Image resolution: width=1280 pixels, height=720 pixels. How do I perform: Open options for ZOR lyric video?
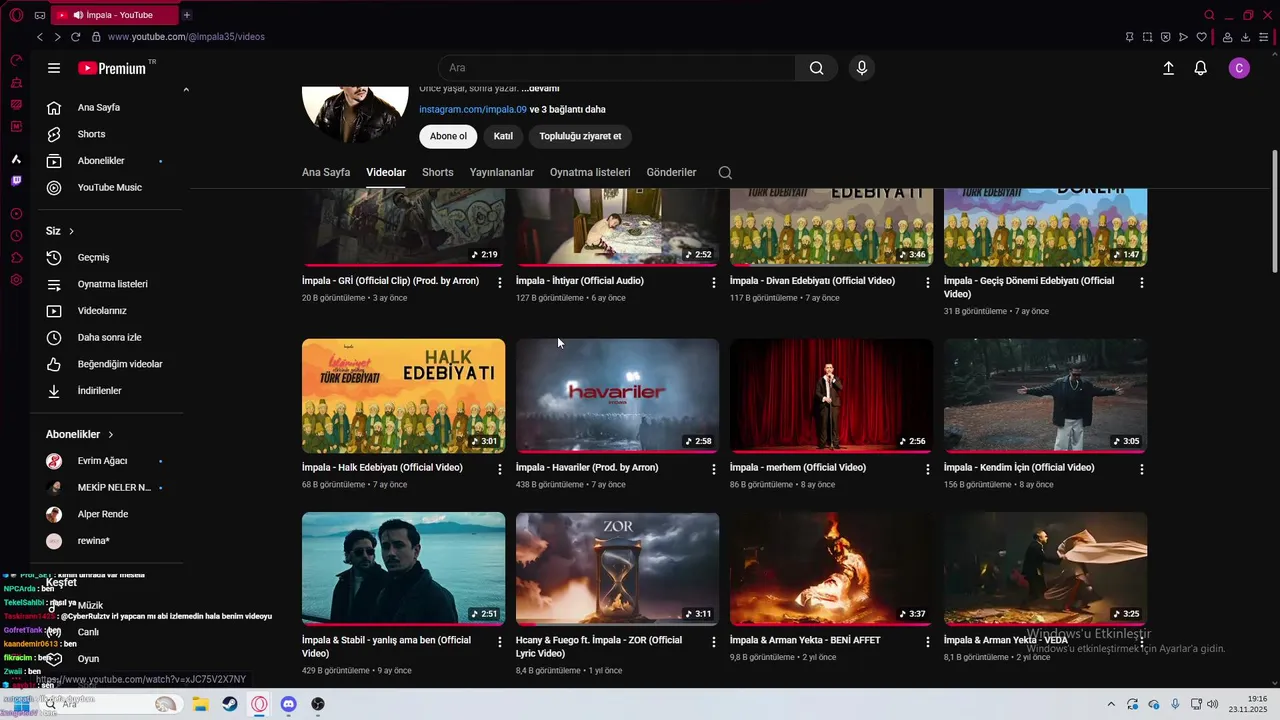coord(714,643)
